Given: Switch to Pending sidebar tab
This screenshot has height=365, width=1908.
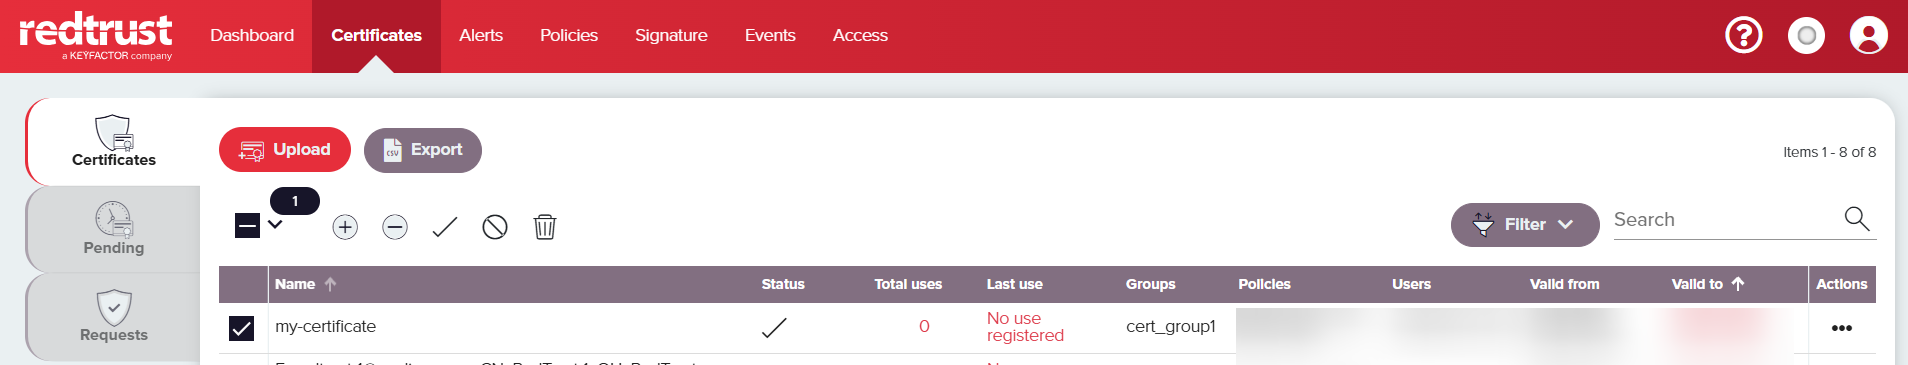Looking at the screenshot, I should tap(114, 229).
